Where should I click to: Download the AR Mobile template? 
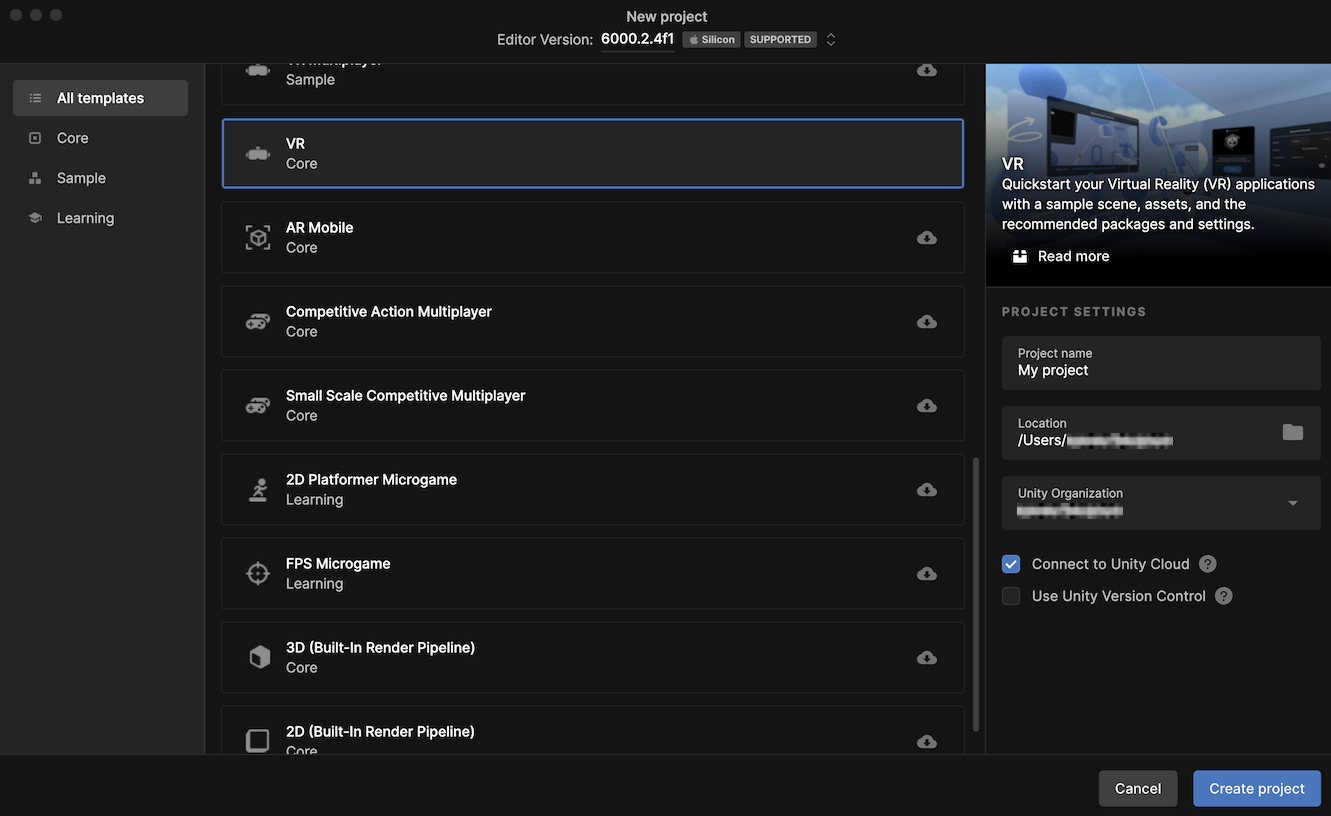point(927,238)
